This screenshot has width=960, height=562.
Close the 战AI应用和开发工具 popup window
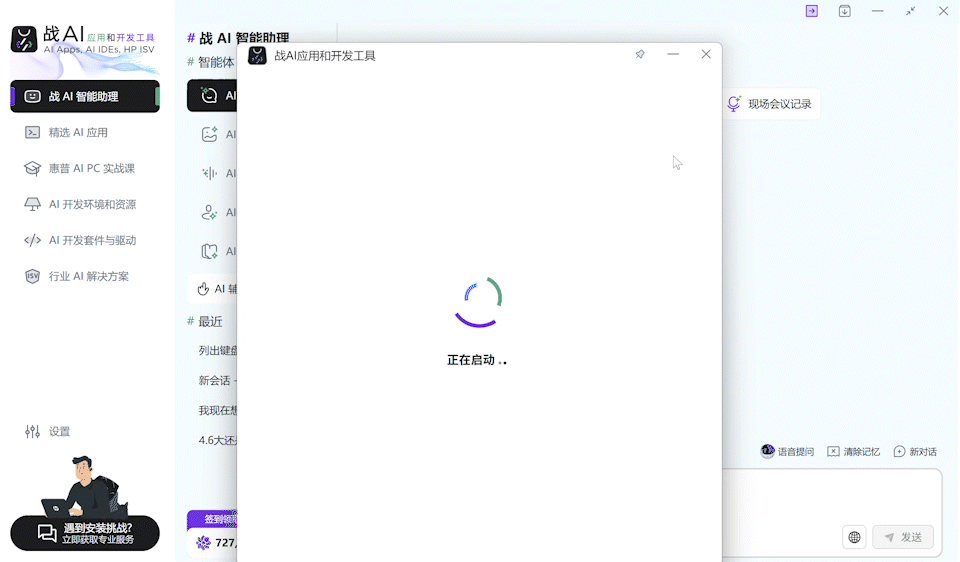[706, 54]
